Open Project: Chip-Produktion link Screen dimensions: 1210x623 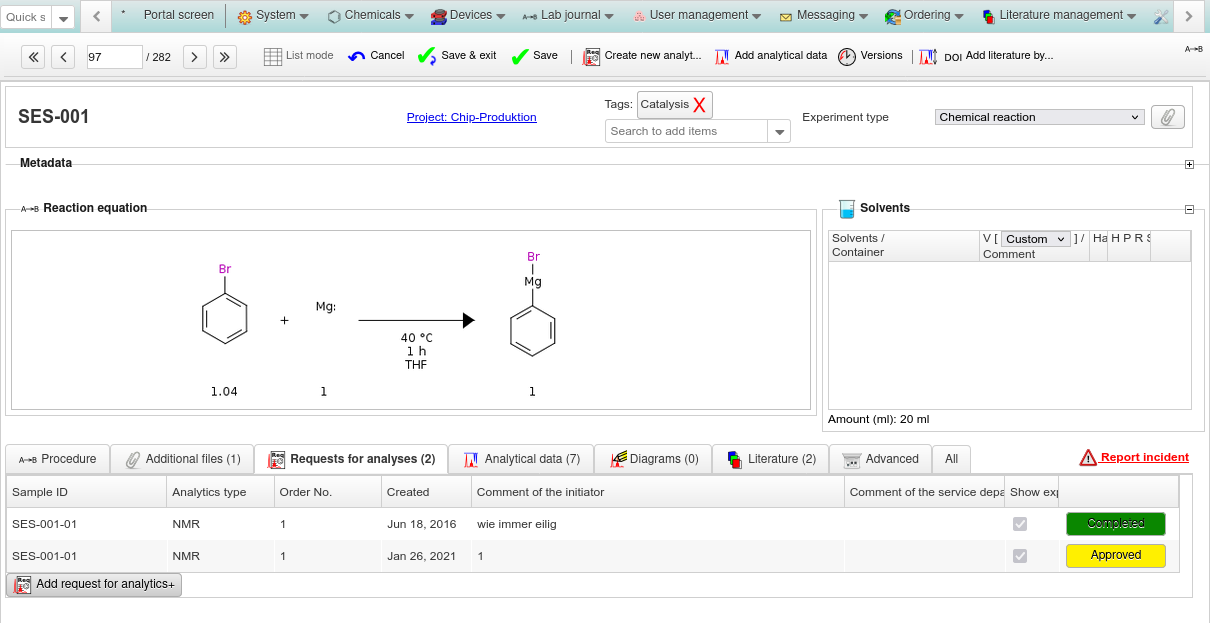click(471, 117)
